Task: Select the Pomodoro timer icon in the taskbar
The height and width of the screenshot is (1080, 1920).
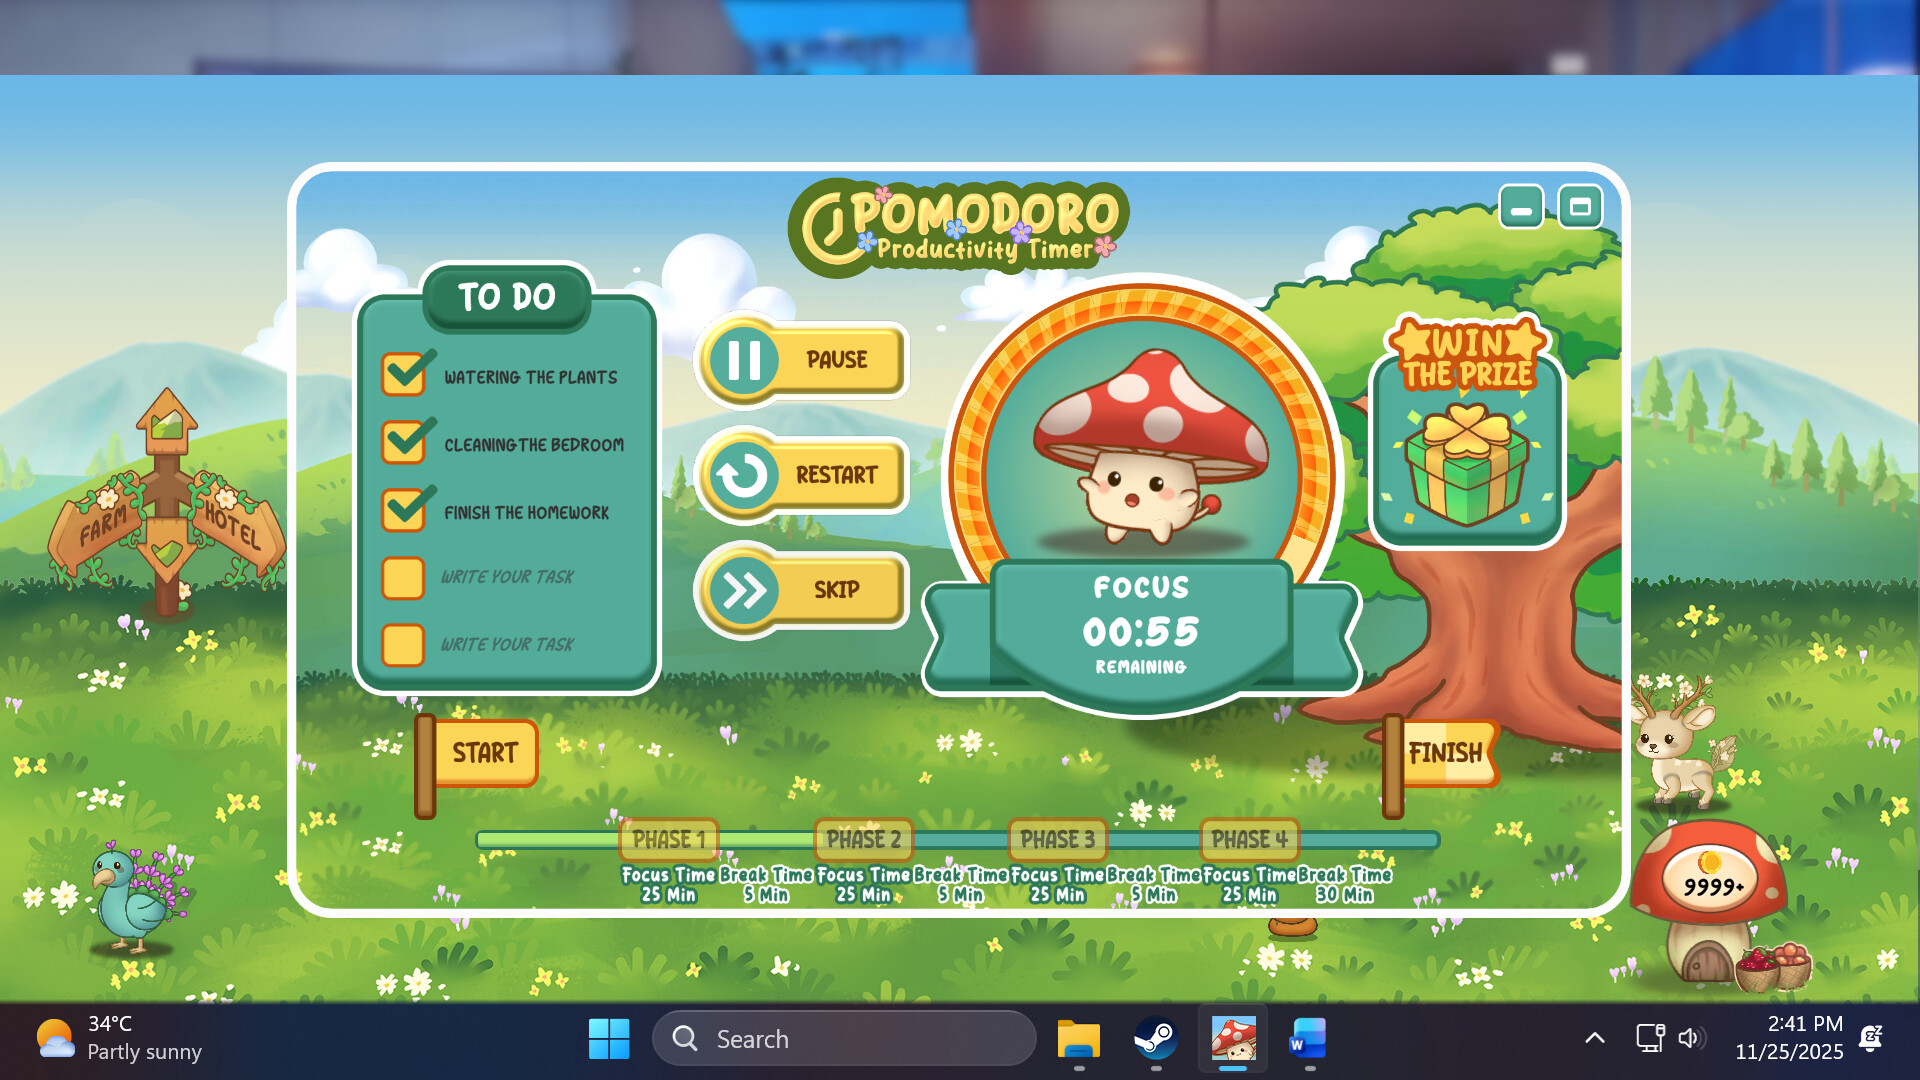Action: point(1233,1039)
